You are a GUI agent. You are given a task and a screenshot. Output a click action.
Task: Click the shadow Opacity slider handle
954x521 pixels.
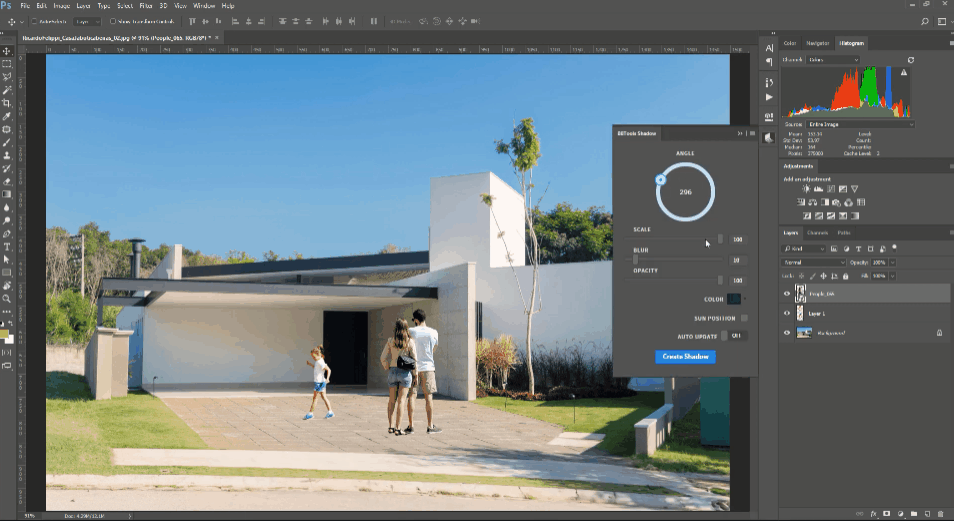720,280
